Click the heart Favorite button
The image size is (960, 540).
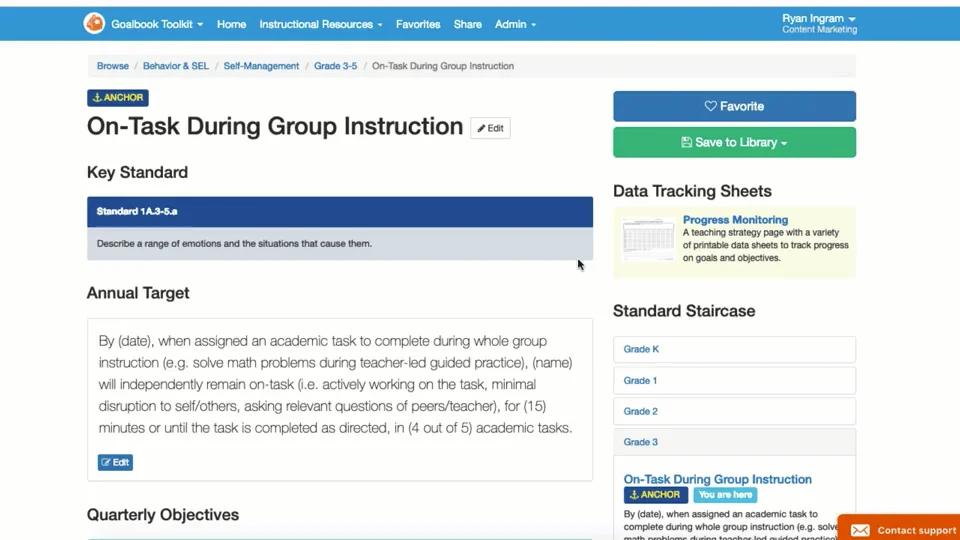(734, 106)
